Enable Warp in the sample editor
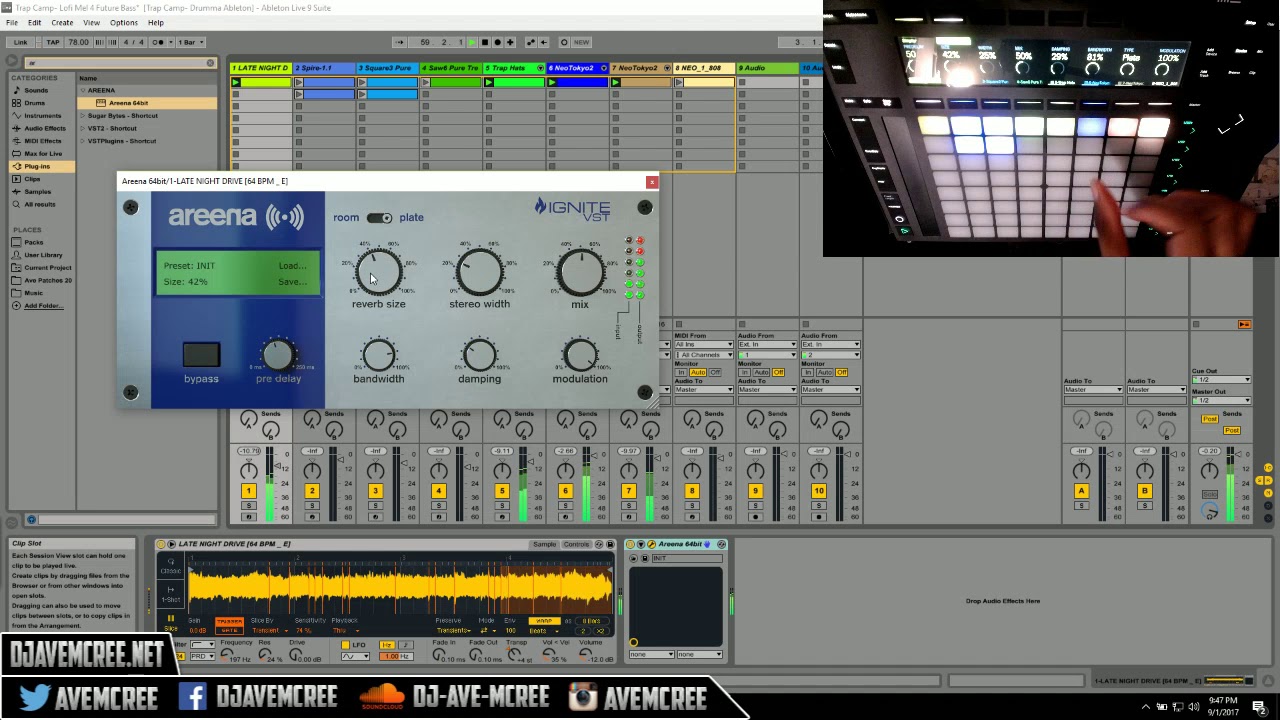Viewport: 1280px width, 720px height. tap(545, 621)
